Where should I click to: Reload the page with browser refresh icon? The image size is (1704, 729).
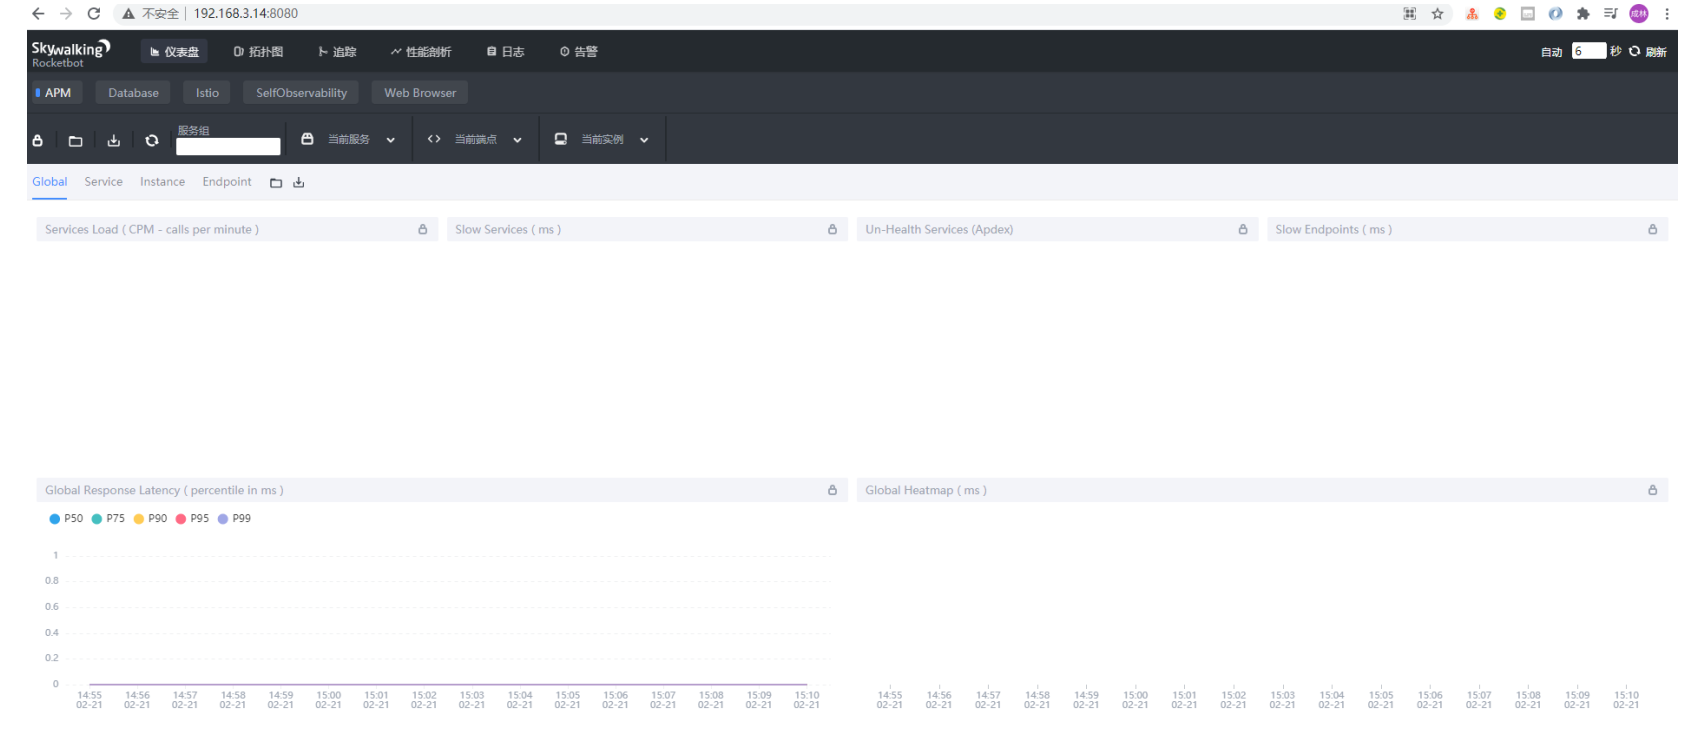pos(94,14)
